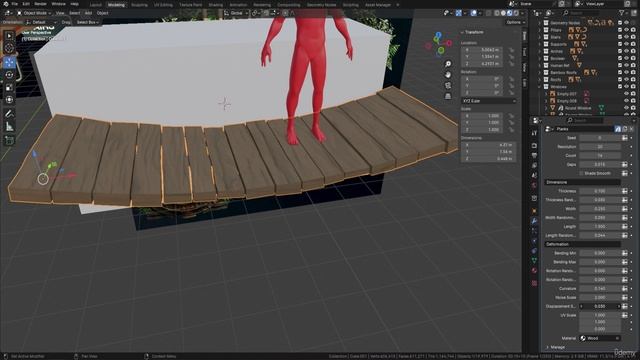The width and height of the screenshot is (640, 360).
Task: Collapse the Transform panel
Action: (473, 32)
